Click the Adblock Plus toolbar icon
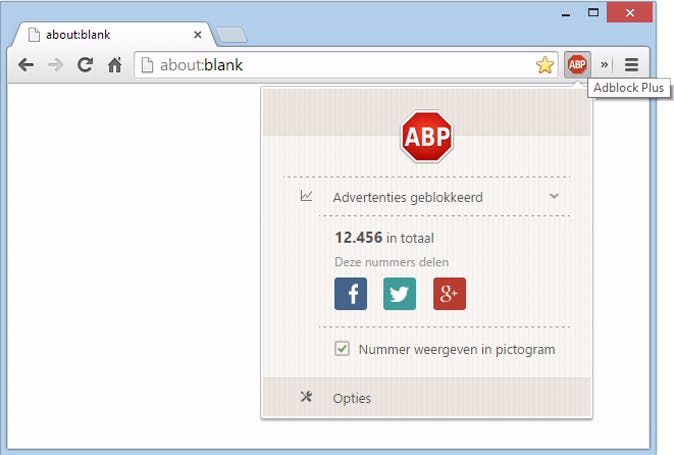The width and height of the screenshot is (674, 455). [x=577, y=64]
